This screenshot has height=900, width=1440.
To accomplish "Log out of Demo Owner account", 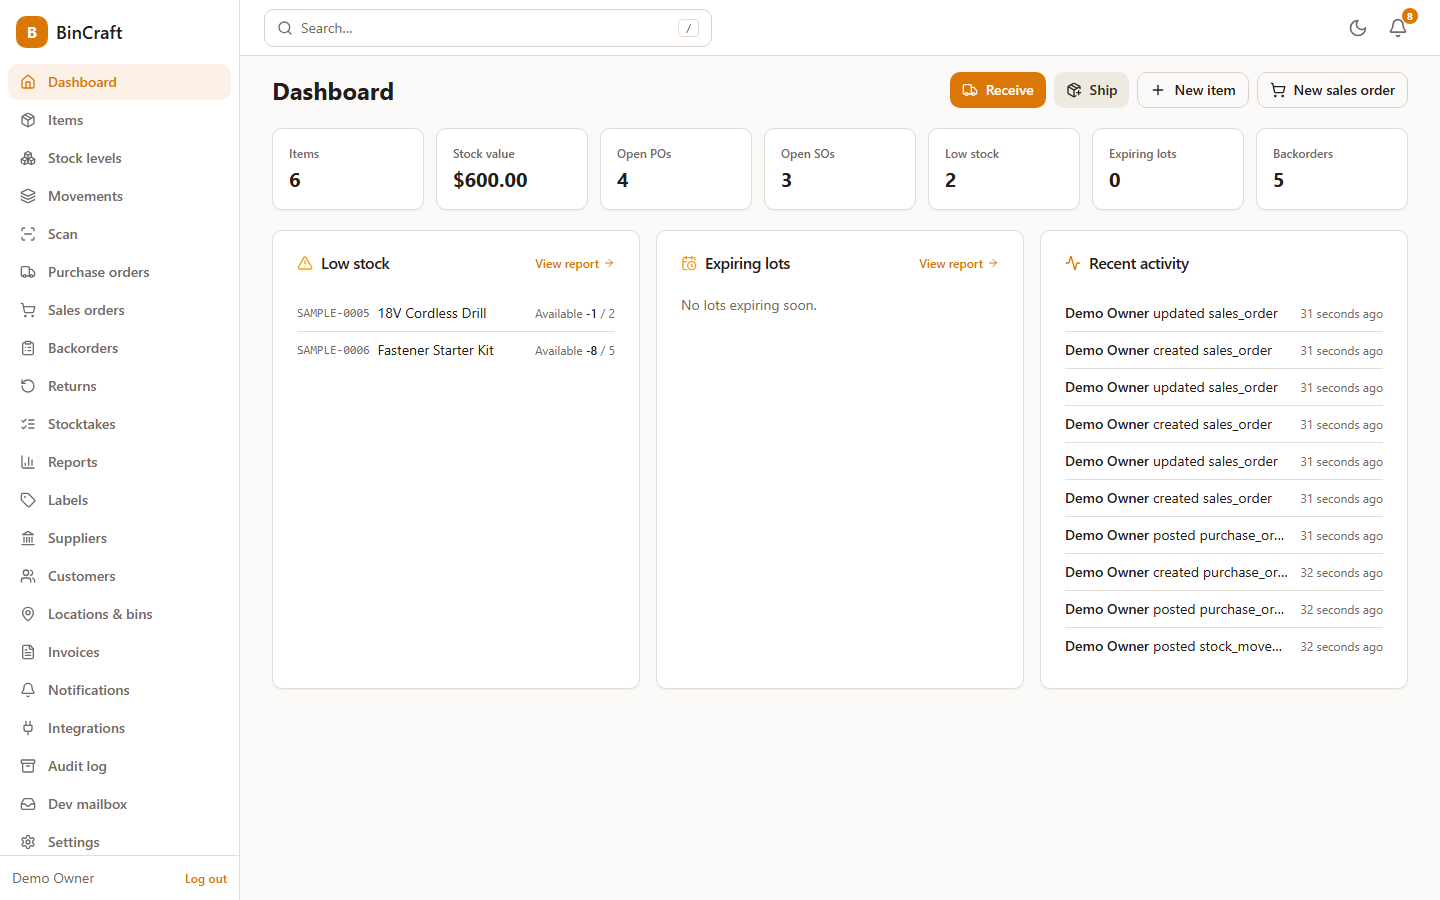I will (206, 879).
